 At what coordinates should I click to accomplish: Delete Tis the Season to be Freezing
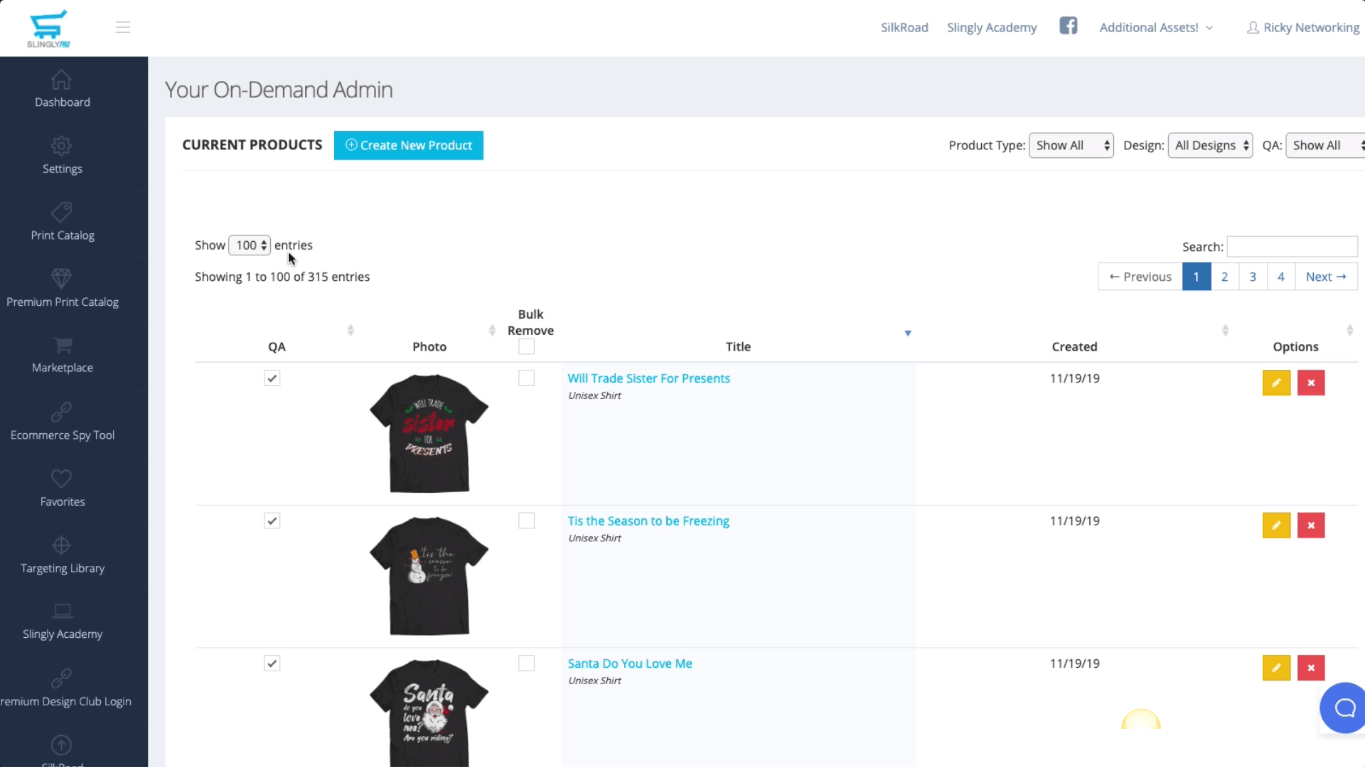[1311, 525]
